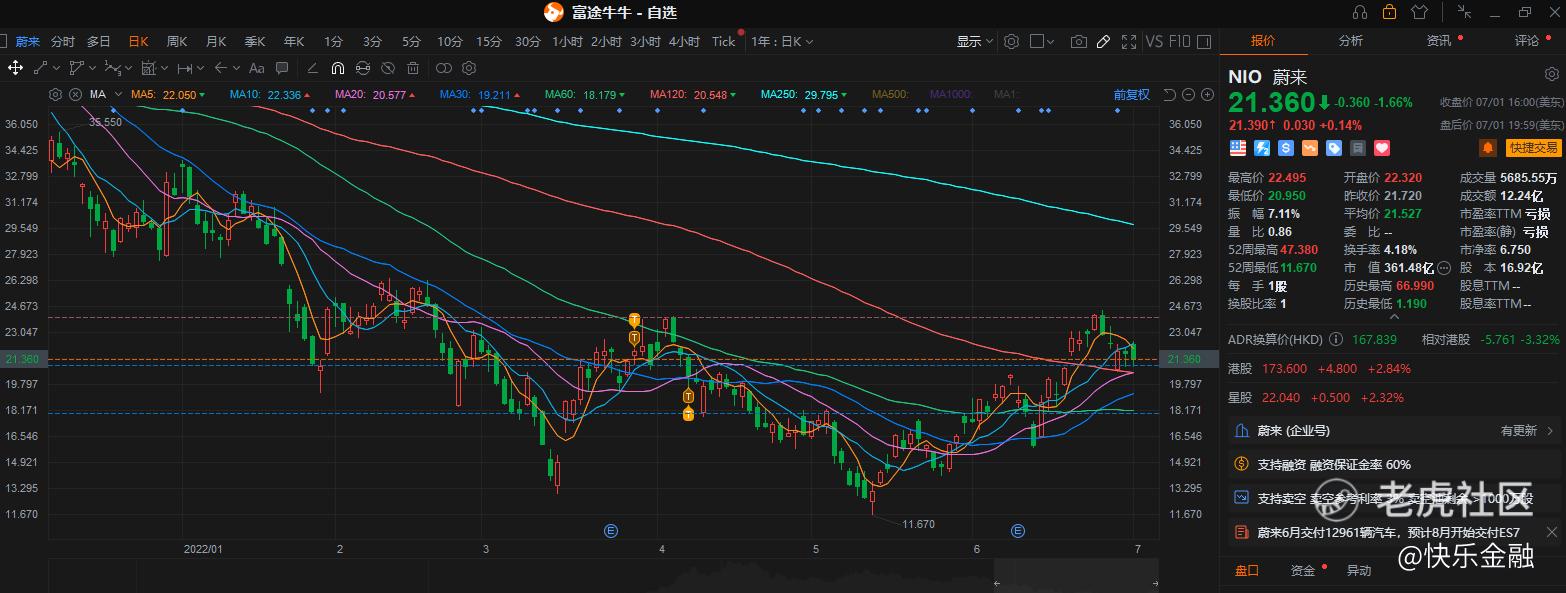
Task: Select the comment bubble annotation tool
Action: [x=282, y=68]
